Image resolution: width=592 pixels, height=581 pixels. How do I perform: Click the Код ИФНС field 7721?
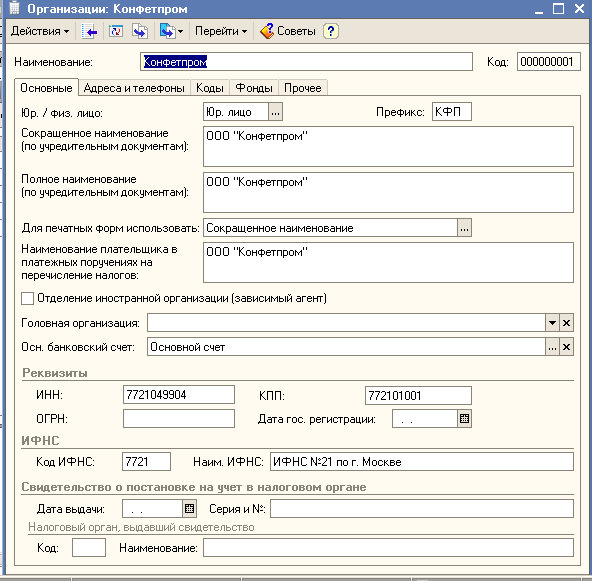[146, 461]
